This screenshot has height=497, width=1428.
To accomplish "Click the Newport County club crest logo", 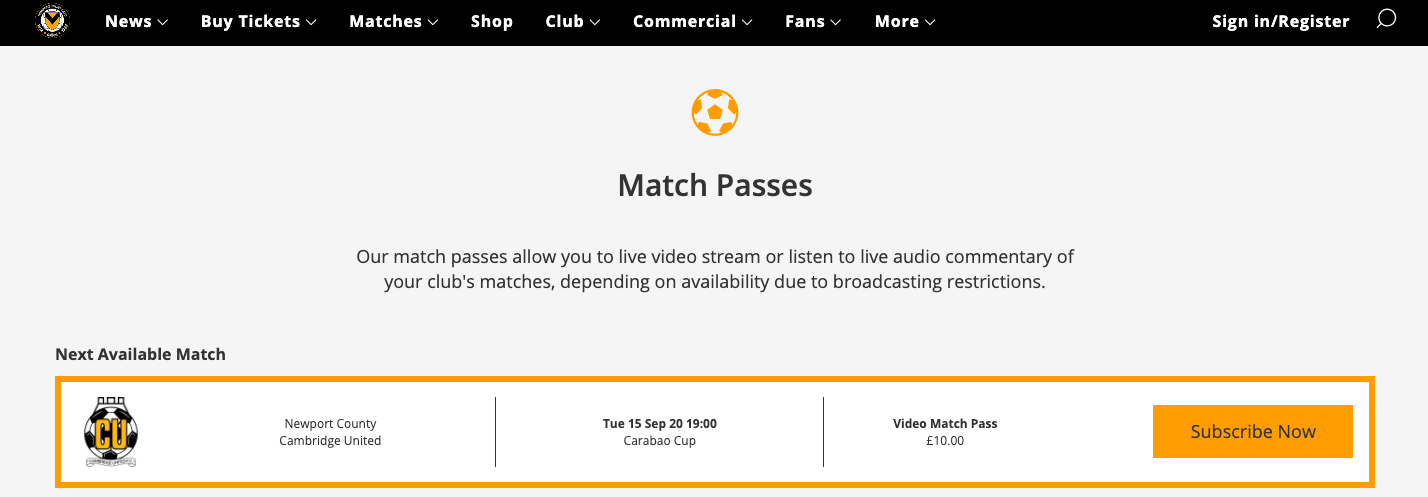I will click(x=50, y=21).
